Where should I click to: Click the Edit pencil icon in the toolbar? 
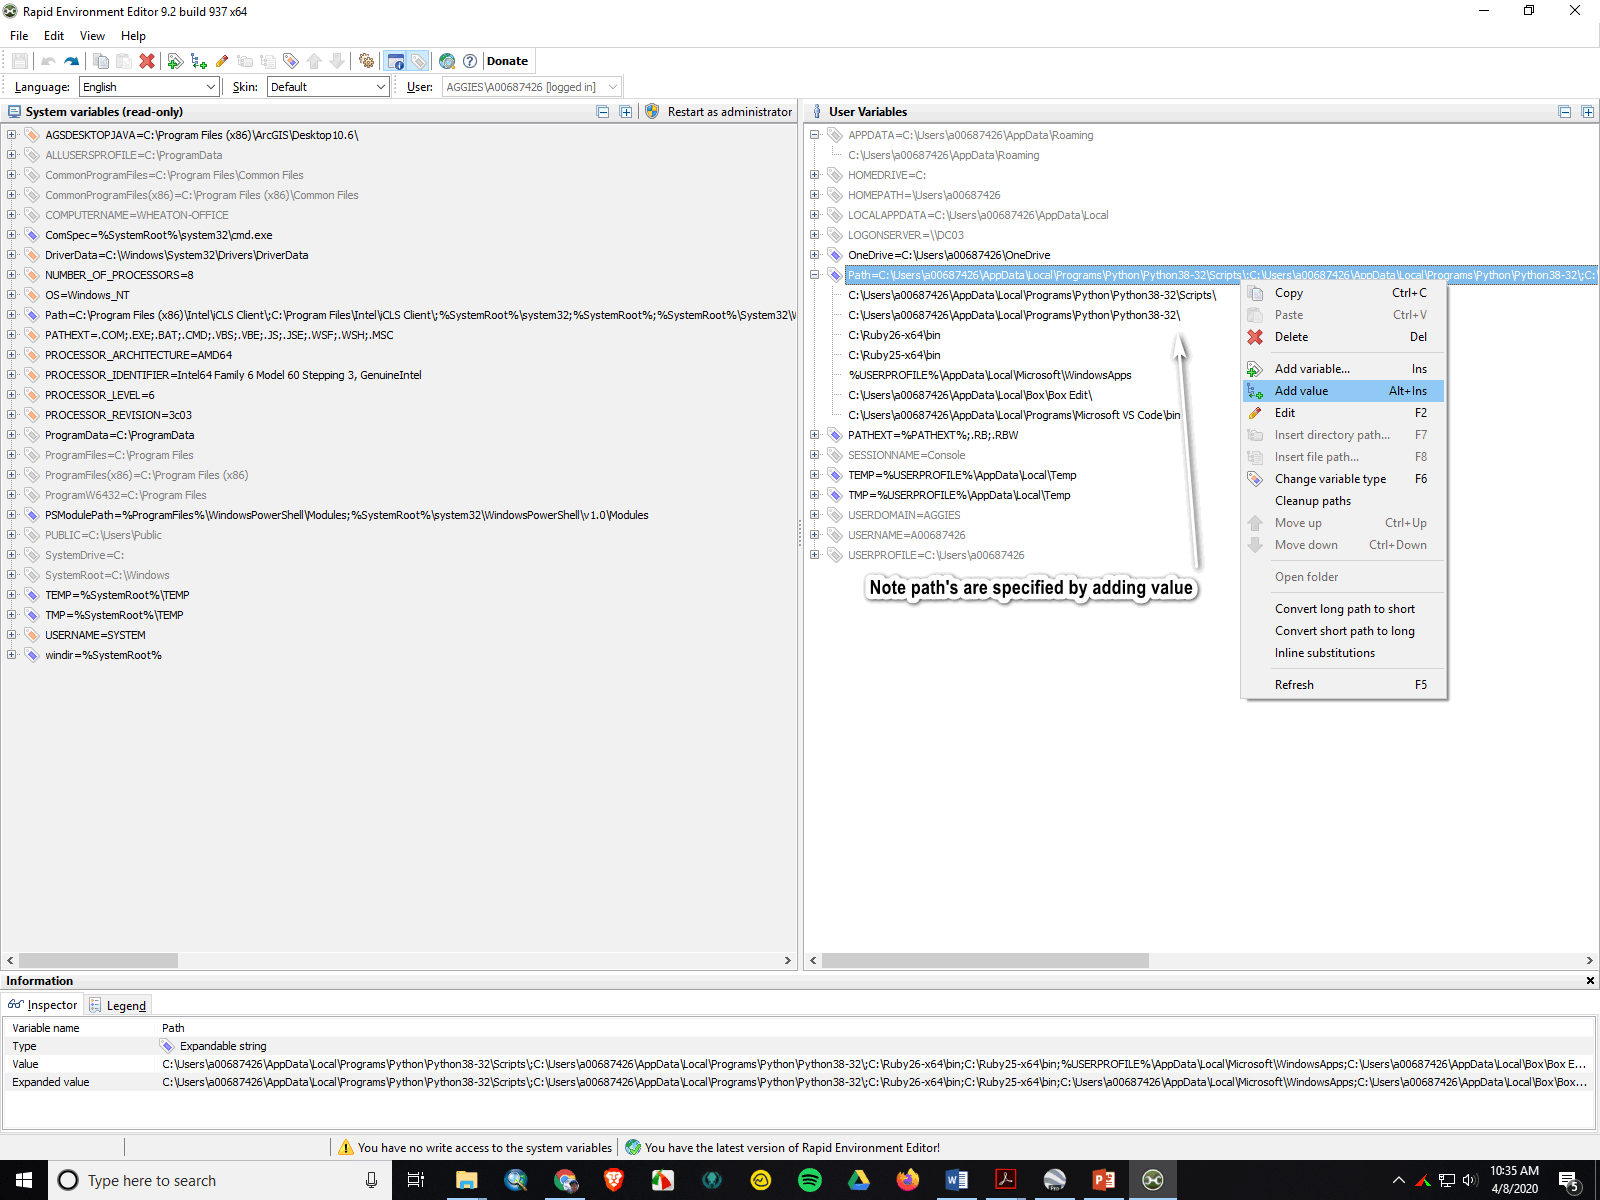(221, 61)
